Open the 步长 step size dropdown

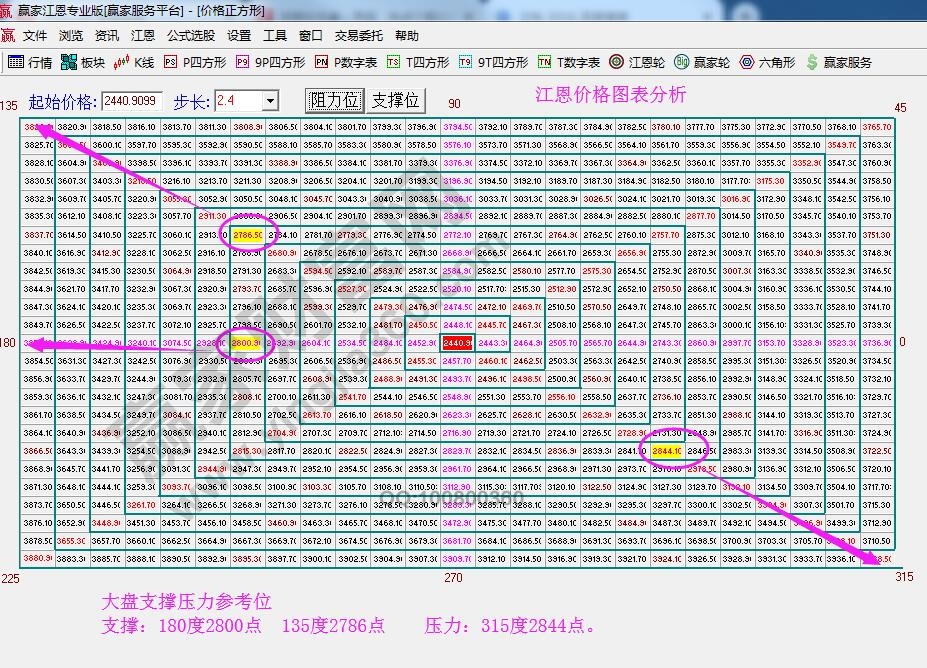(272, 100)
